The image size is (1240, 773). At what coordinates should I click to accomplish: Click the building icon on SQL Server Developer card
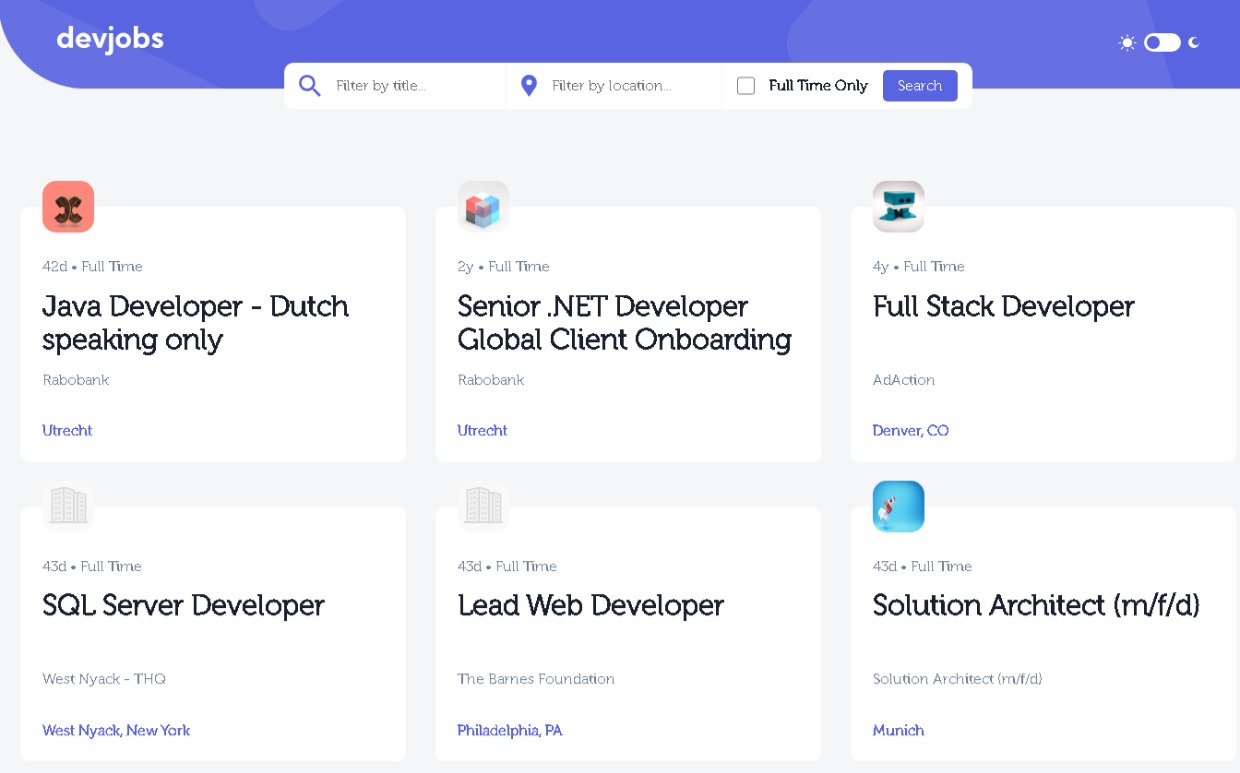click(x=68, y=506)
